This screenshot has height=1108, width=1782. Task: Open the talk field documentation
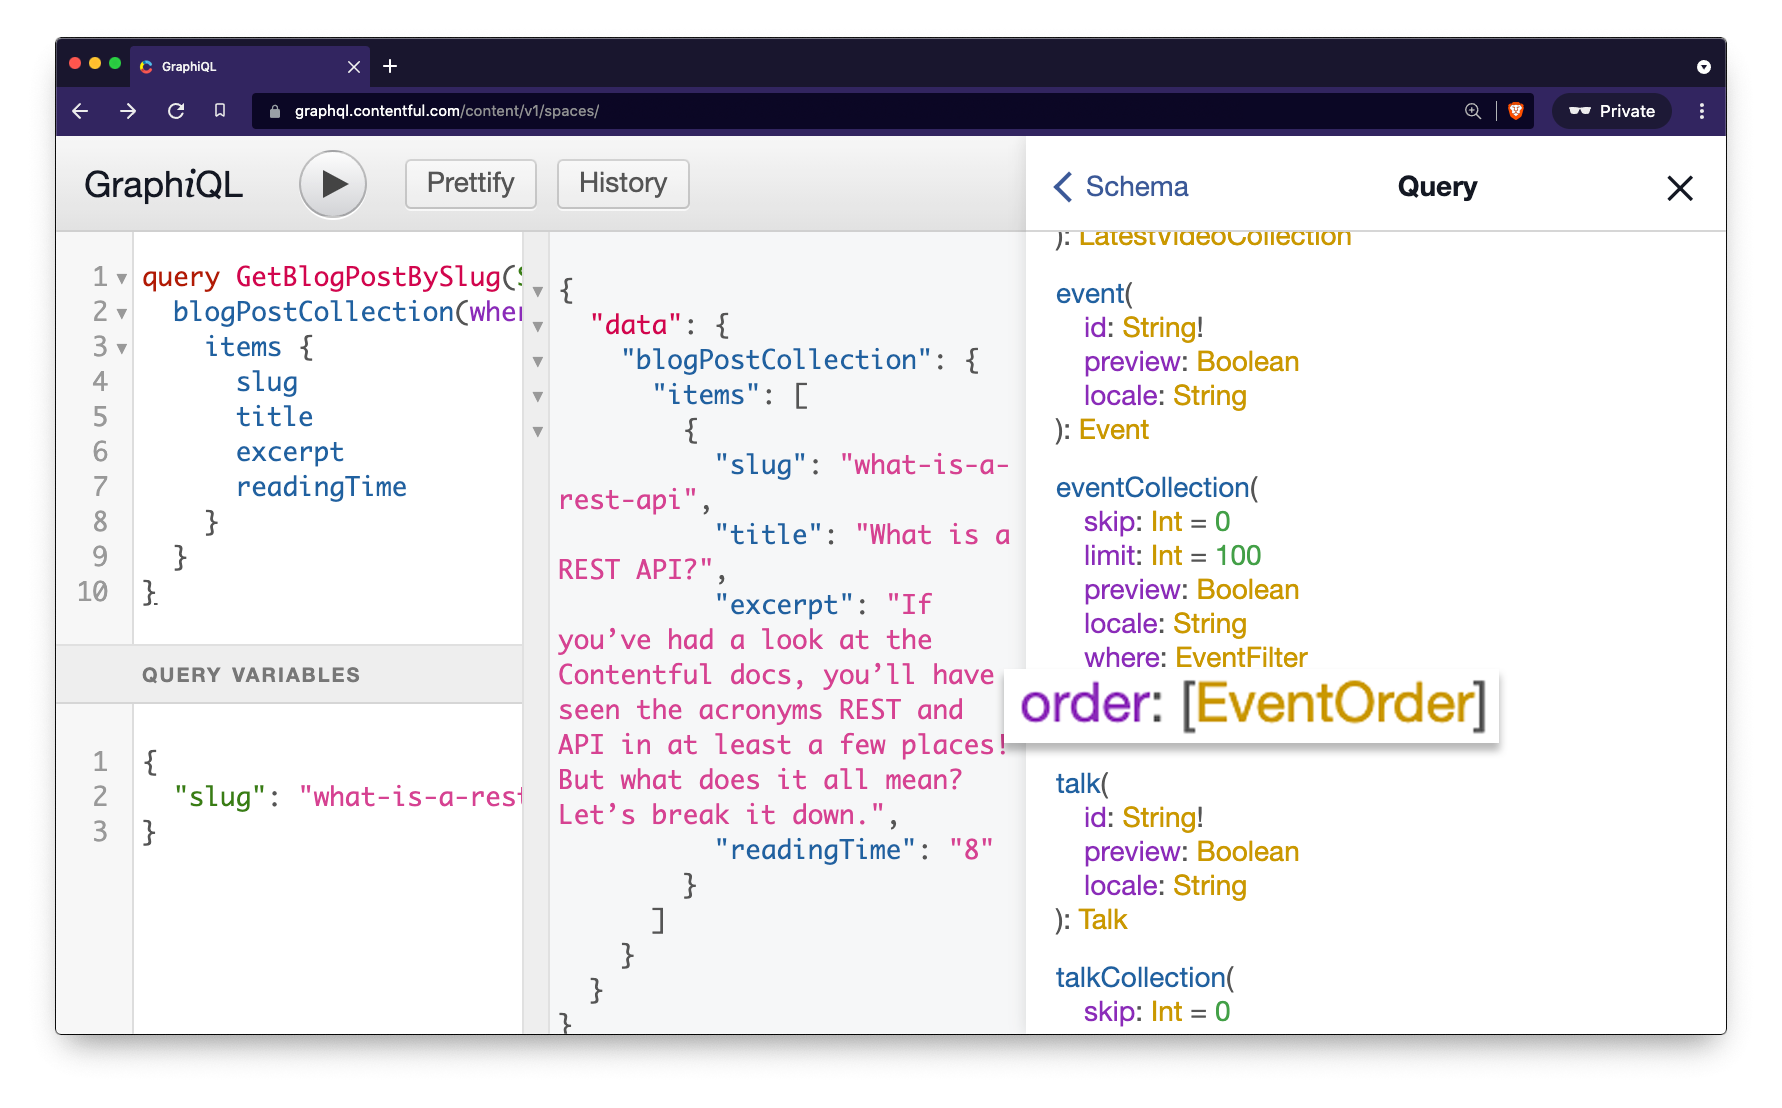click(x=1078, y=784)
